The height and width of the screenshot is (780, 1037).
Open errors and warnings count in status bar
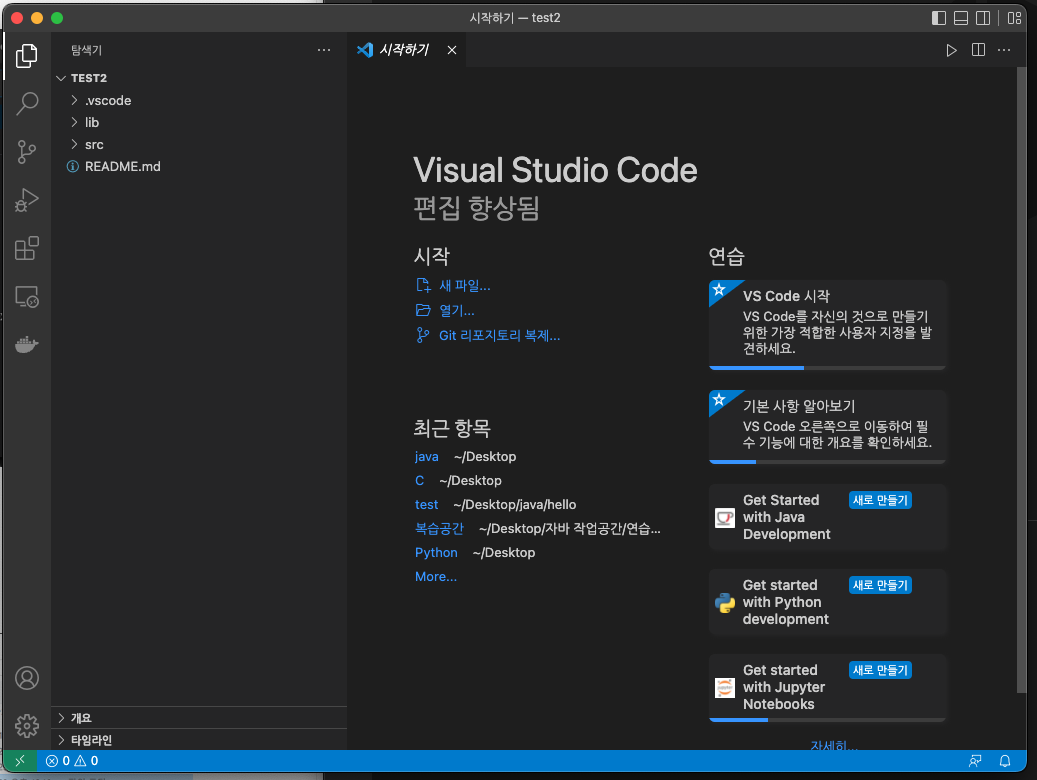71,761
